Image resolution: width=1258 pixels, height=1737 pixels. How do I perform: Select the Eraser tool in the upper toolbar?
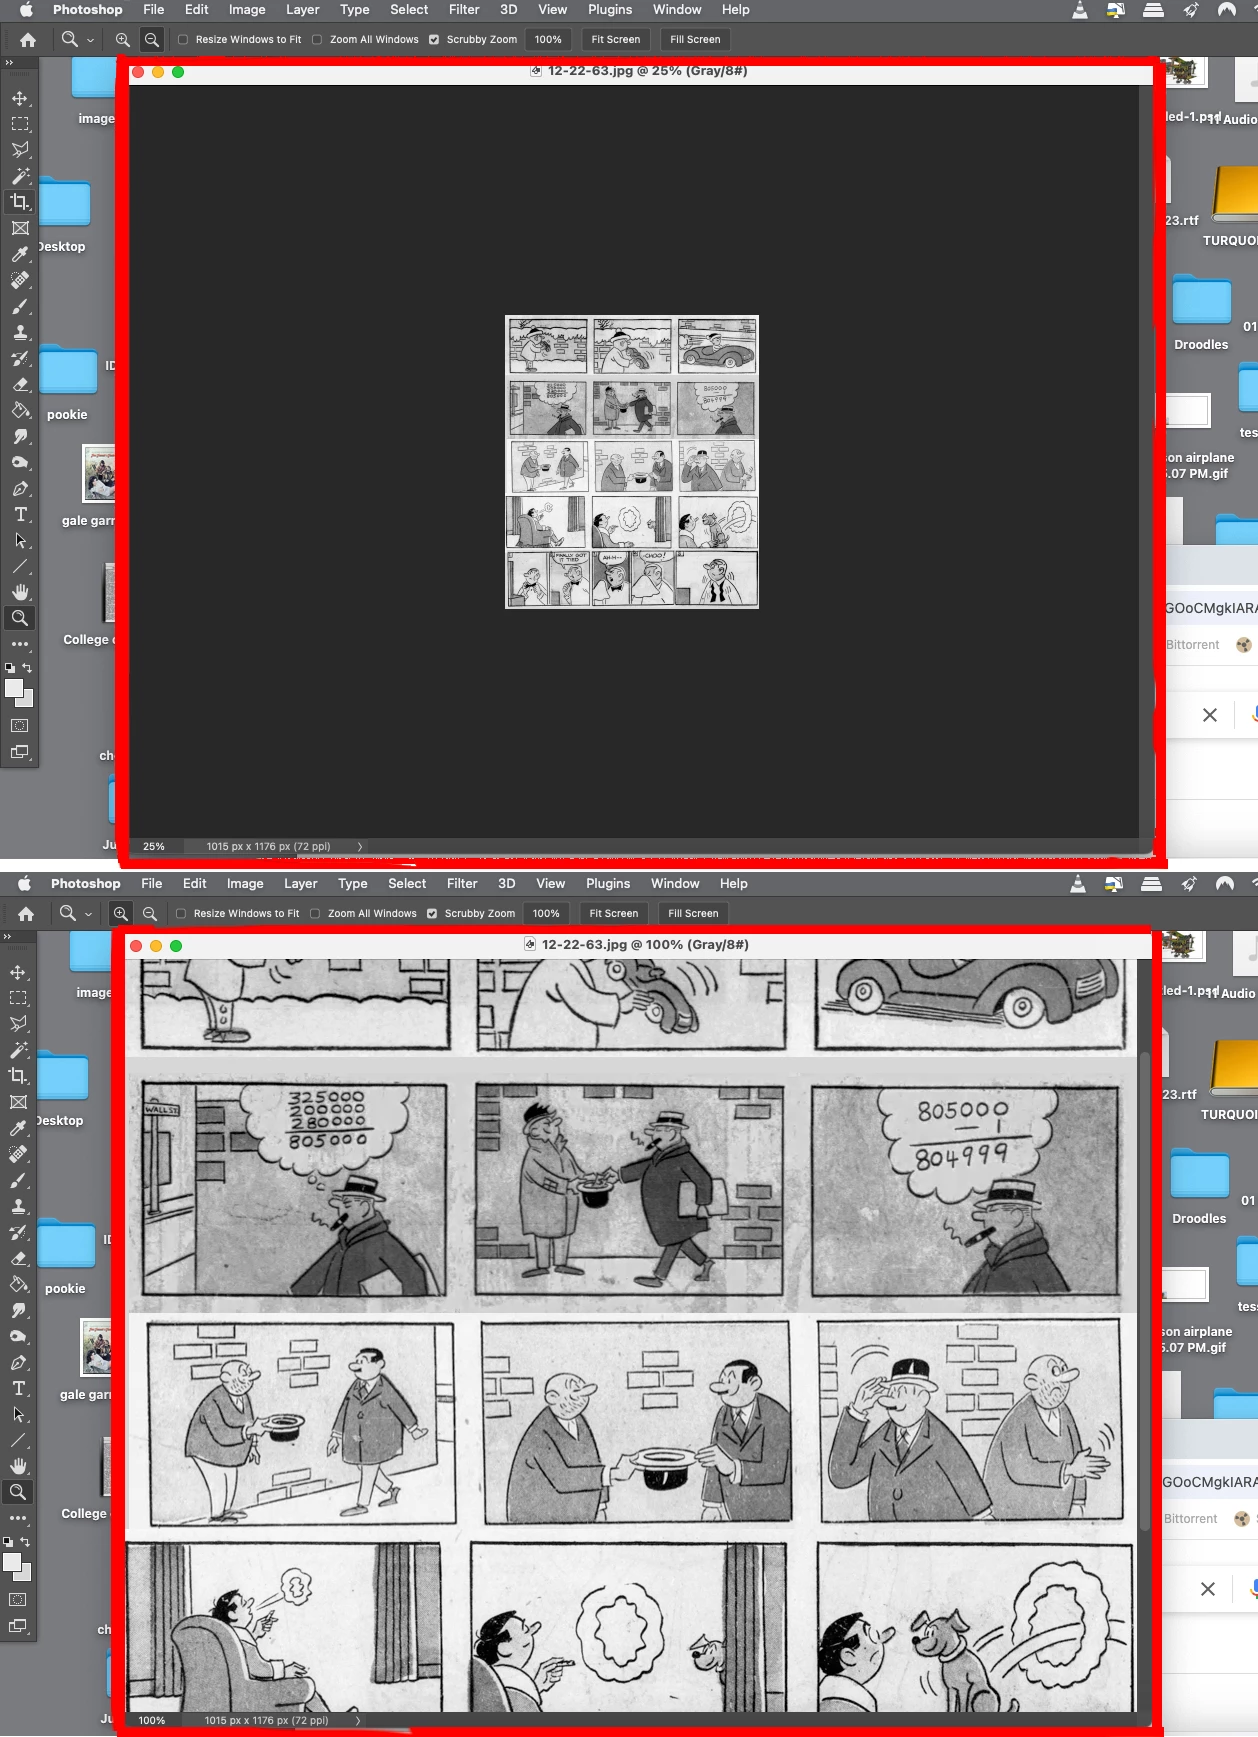20,384
